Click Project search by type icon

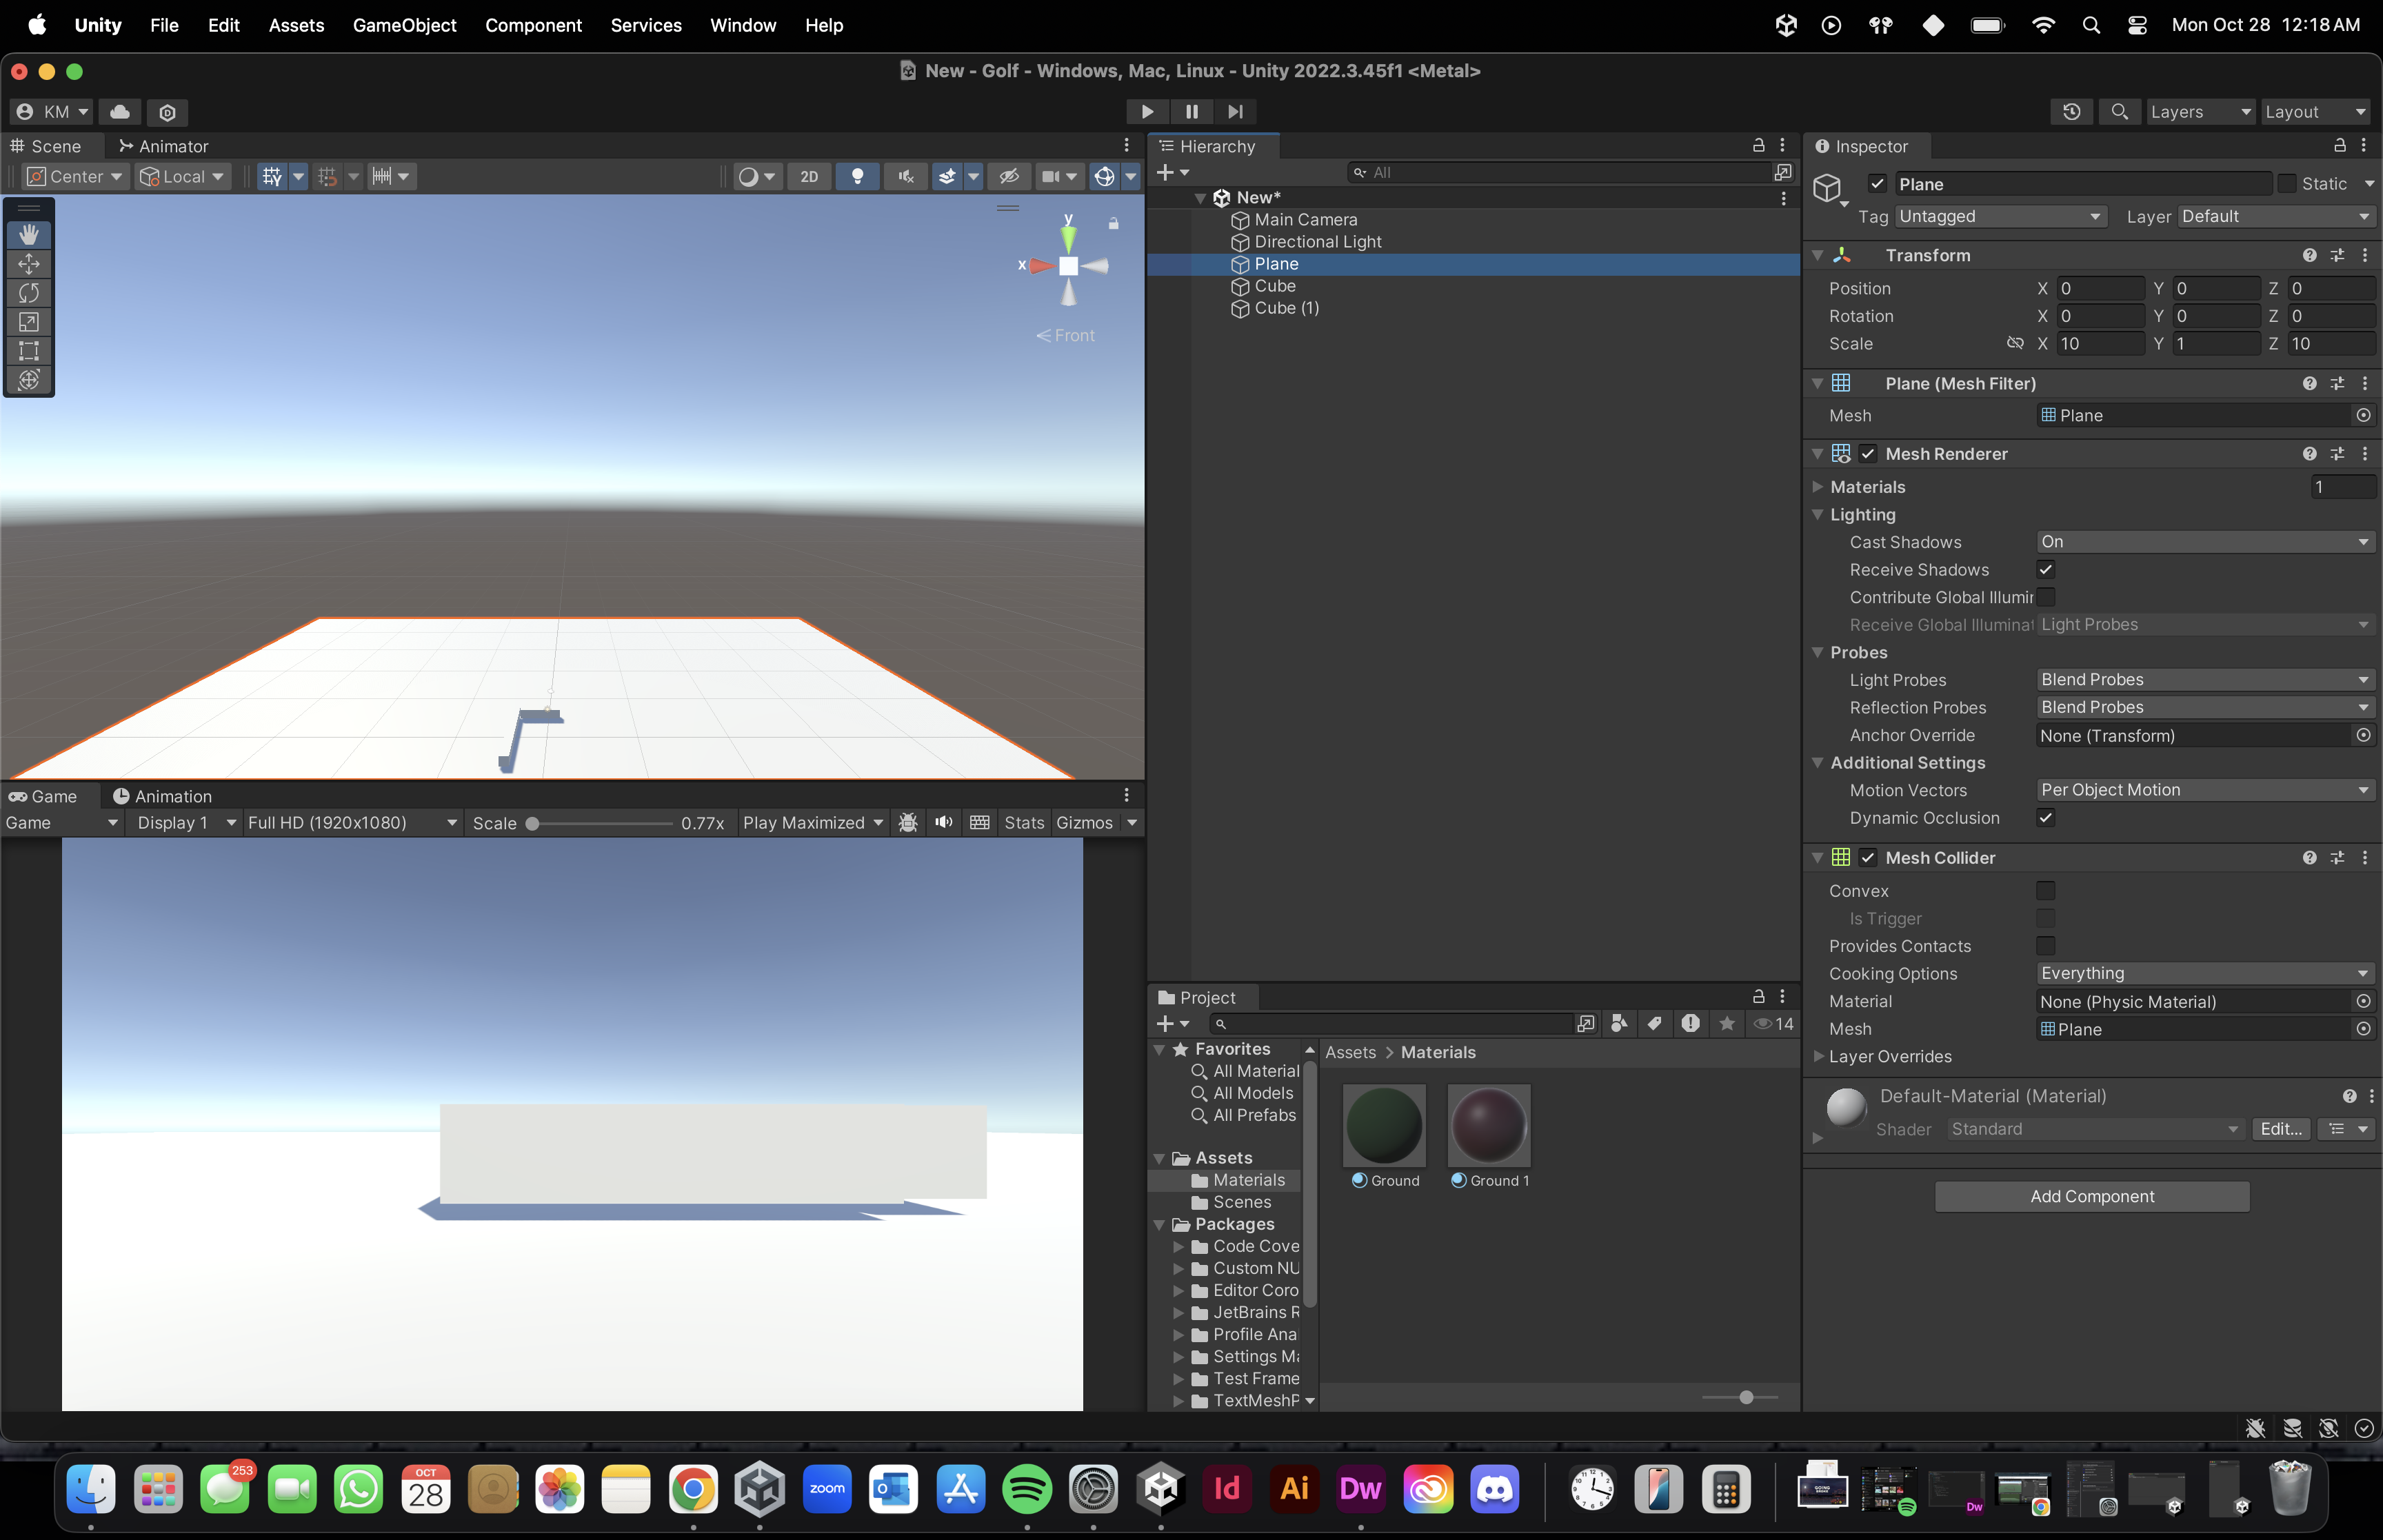pos(1619,1023)
